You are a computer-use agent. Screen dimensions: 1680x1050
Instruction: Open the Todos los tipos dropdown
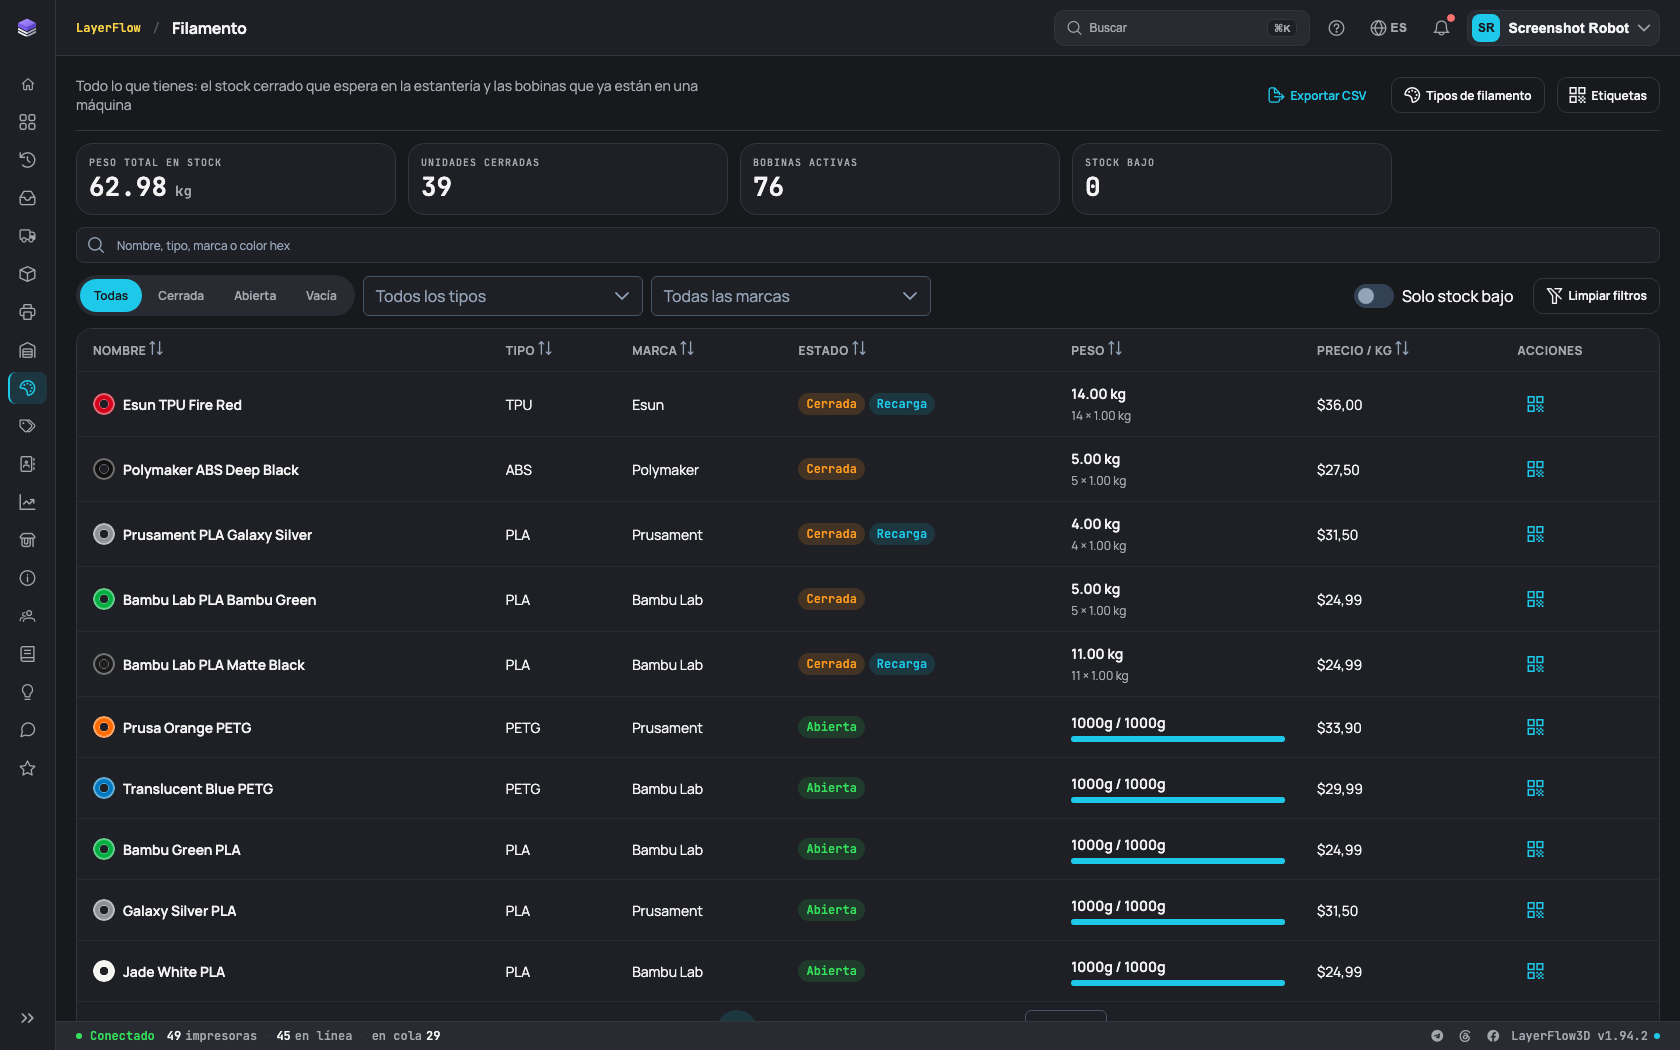(x=502, y=296)
